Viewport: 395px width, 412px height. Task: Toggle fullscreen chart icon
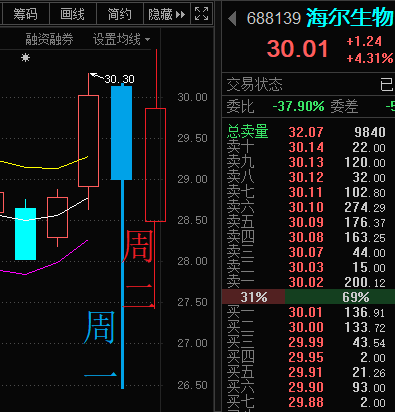(x=201, y=14)
